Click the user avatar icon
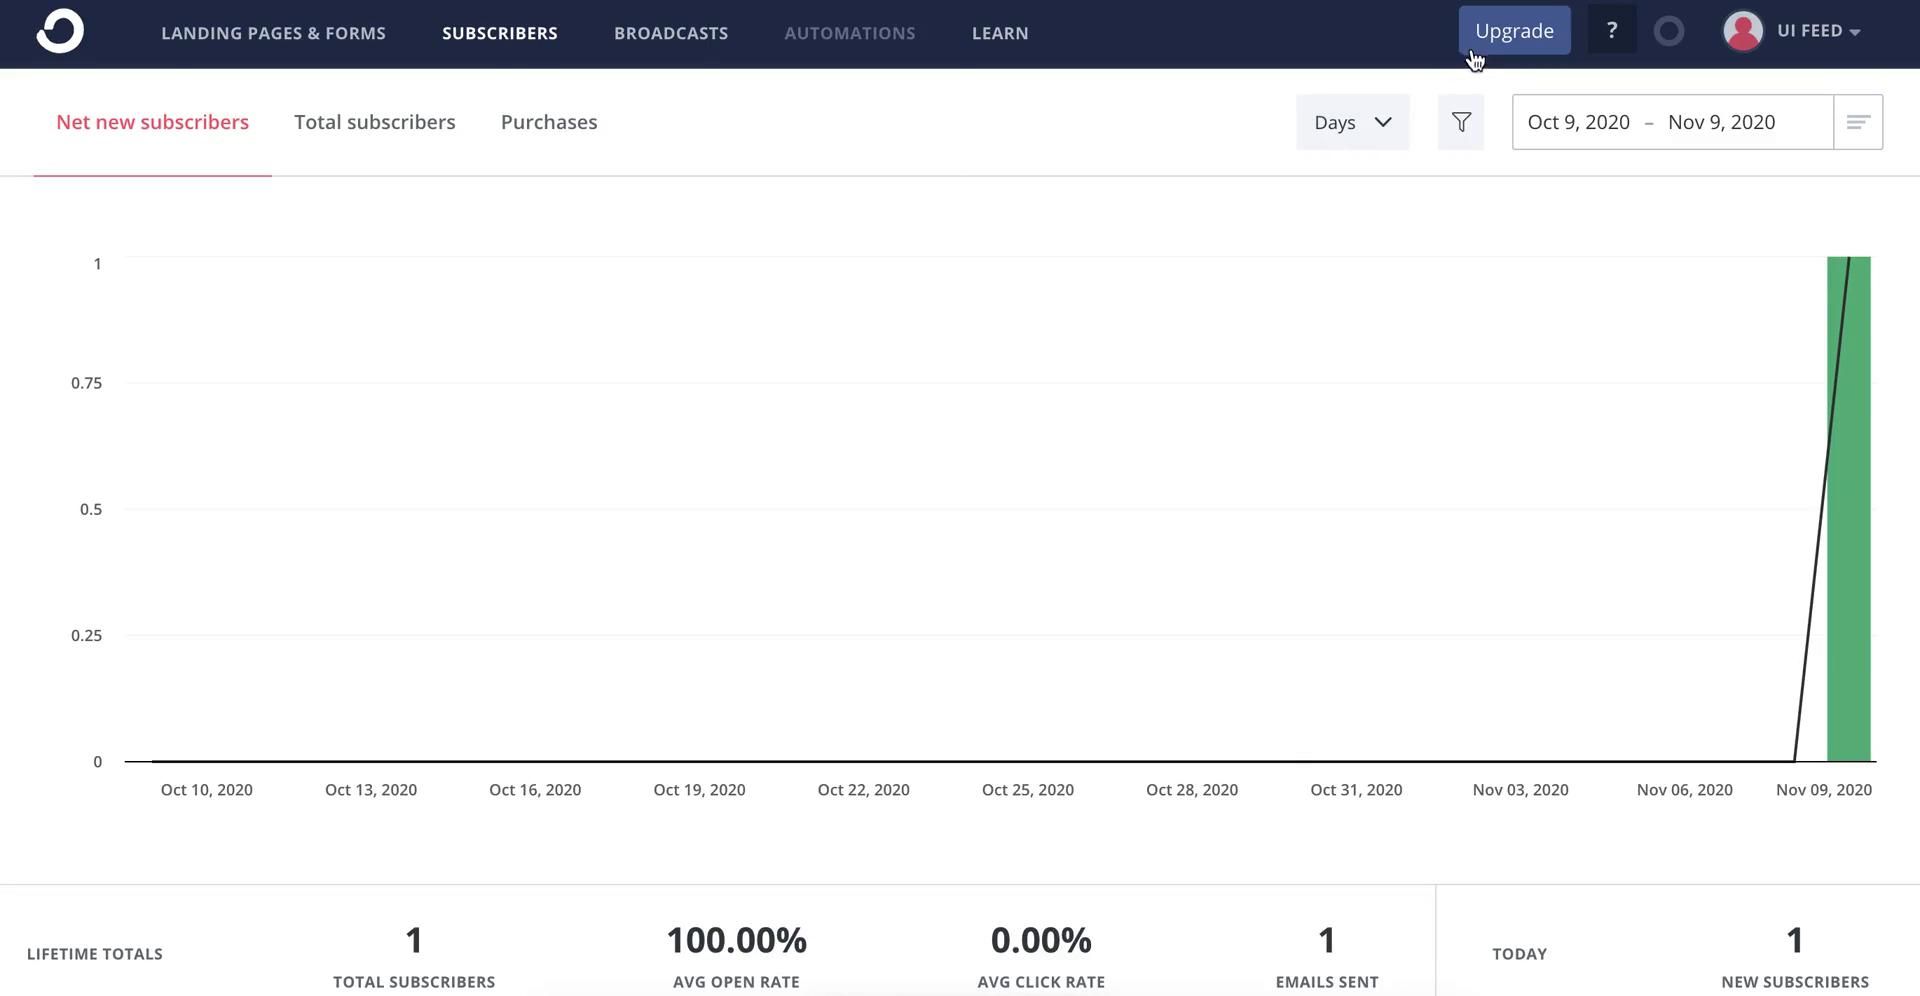 pyautogui.click(x=1742, y=31)
